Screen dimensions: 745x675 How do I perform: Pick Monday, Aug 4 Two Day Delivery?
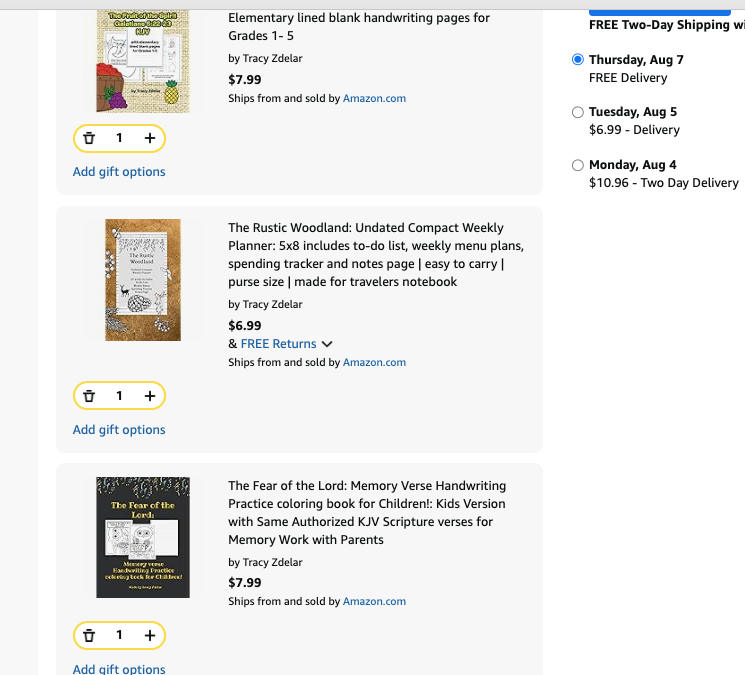tap(578, 165)
